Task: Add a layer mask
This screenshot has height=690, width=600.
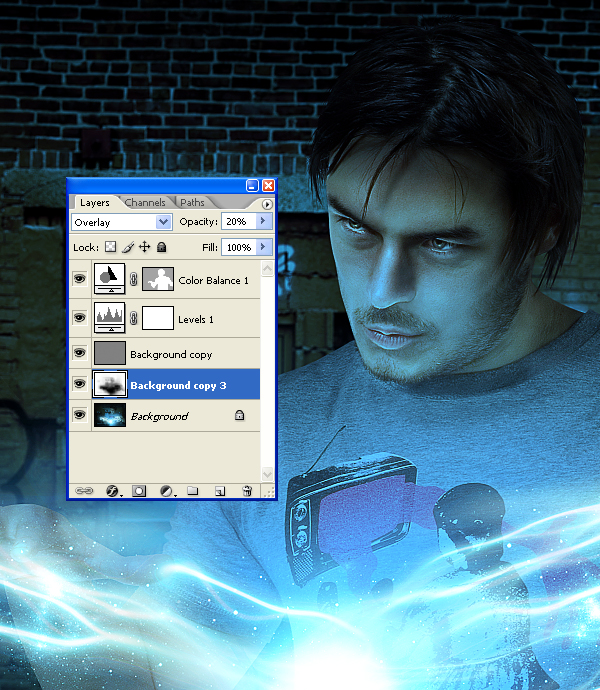Action: [139, 491]
